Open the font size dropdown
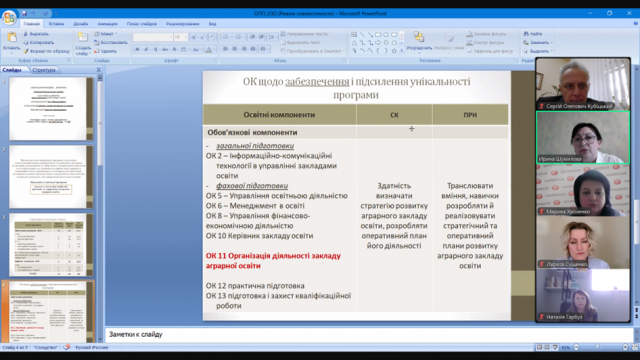Screen dimensions: 640x360 [180, 37]
